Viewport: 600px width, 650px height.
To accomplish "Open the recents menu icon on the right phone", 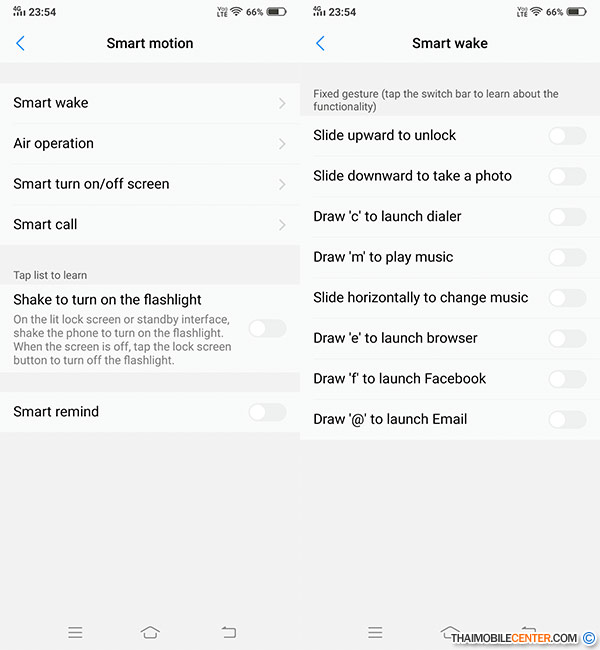I will pyautogui.click(x=375, y=633).
